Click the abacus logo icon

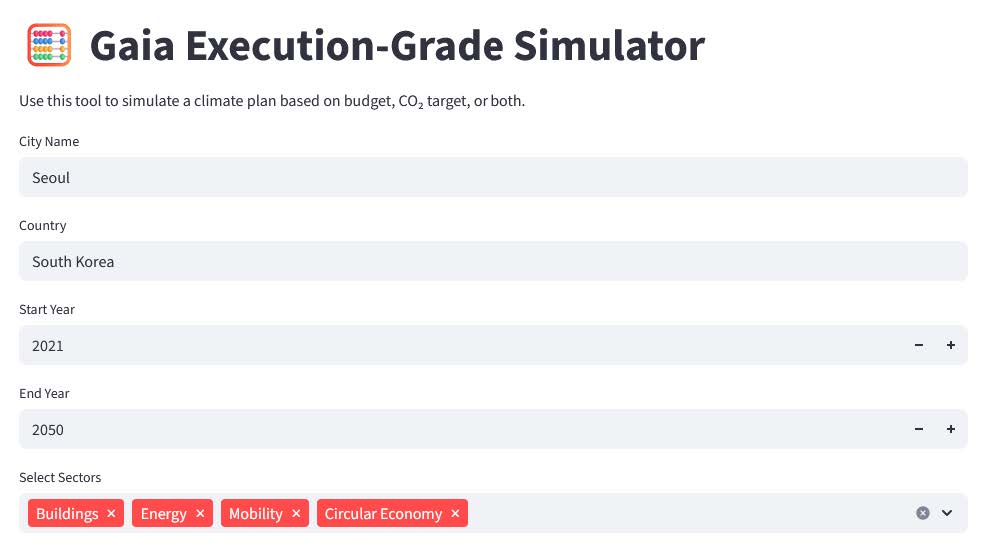(x=48, y=46)
